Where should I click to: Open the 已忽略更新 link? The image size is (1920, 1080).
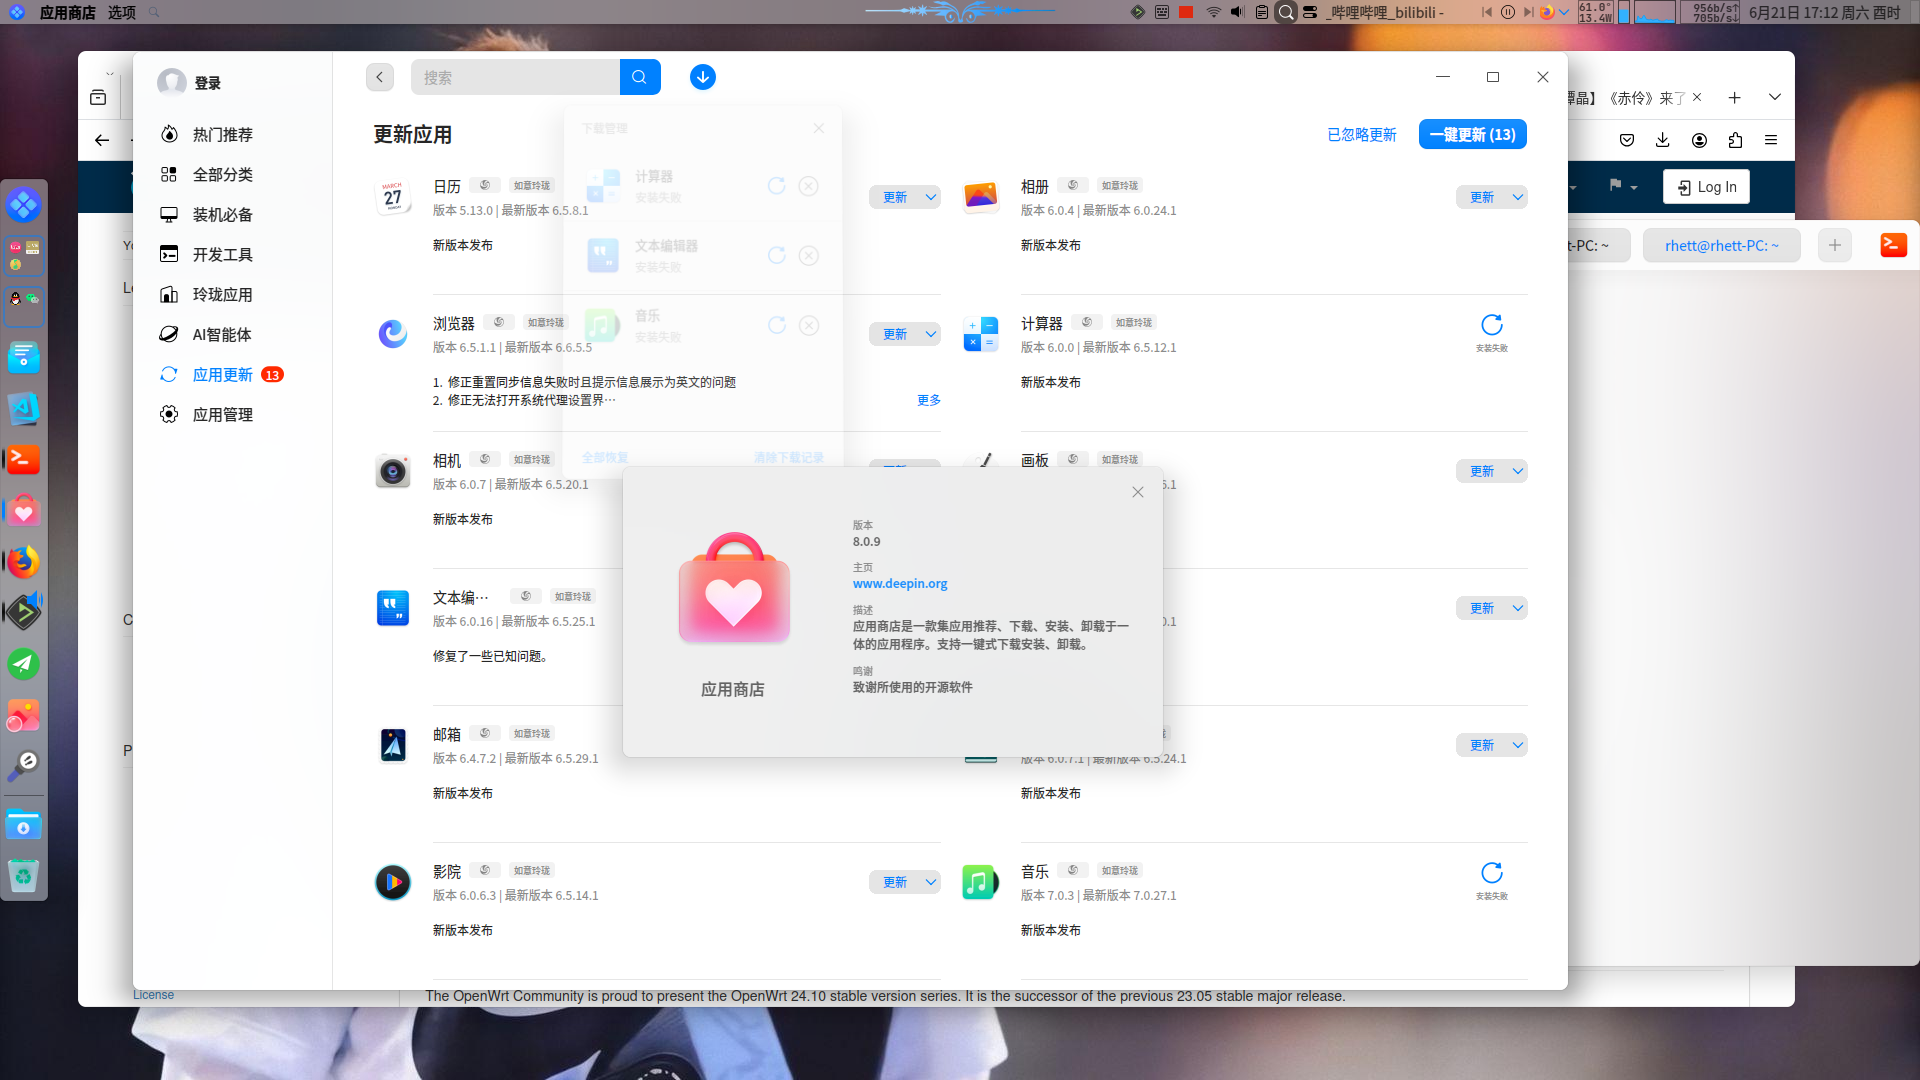click(x=1362, y=135)
